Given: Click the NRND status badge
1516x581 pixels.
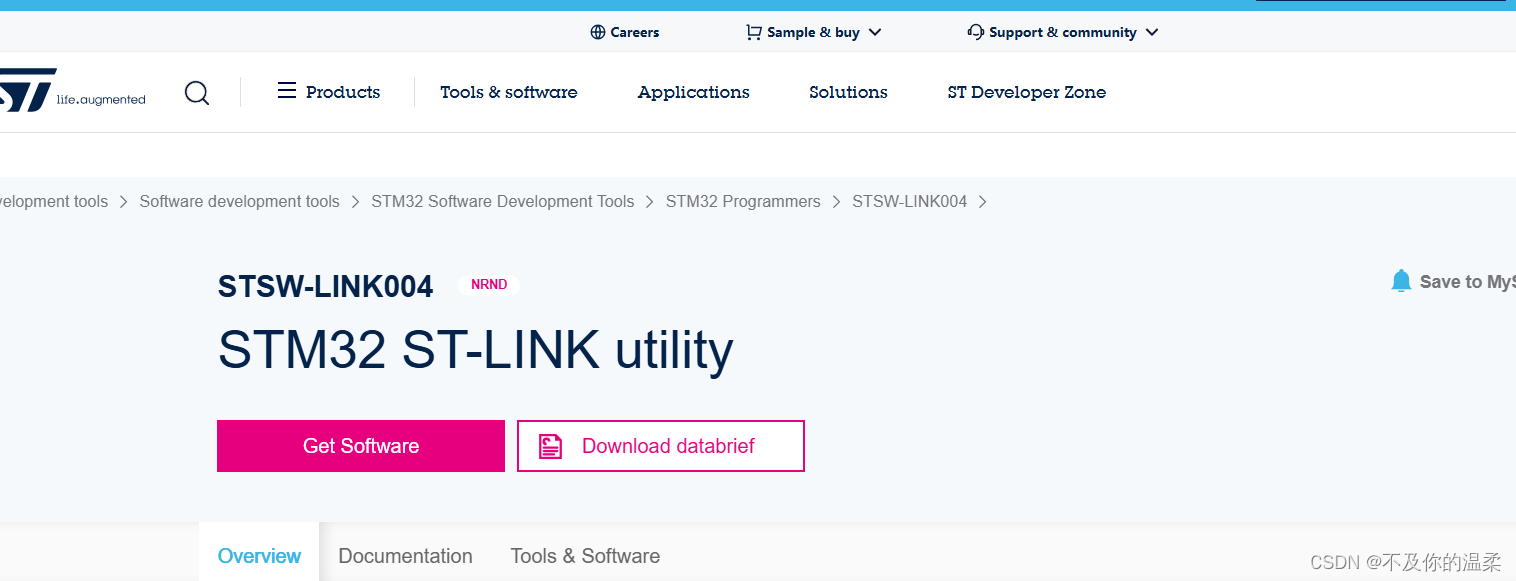Looking at the screenshot, I should click(489, 285).
